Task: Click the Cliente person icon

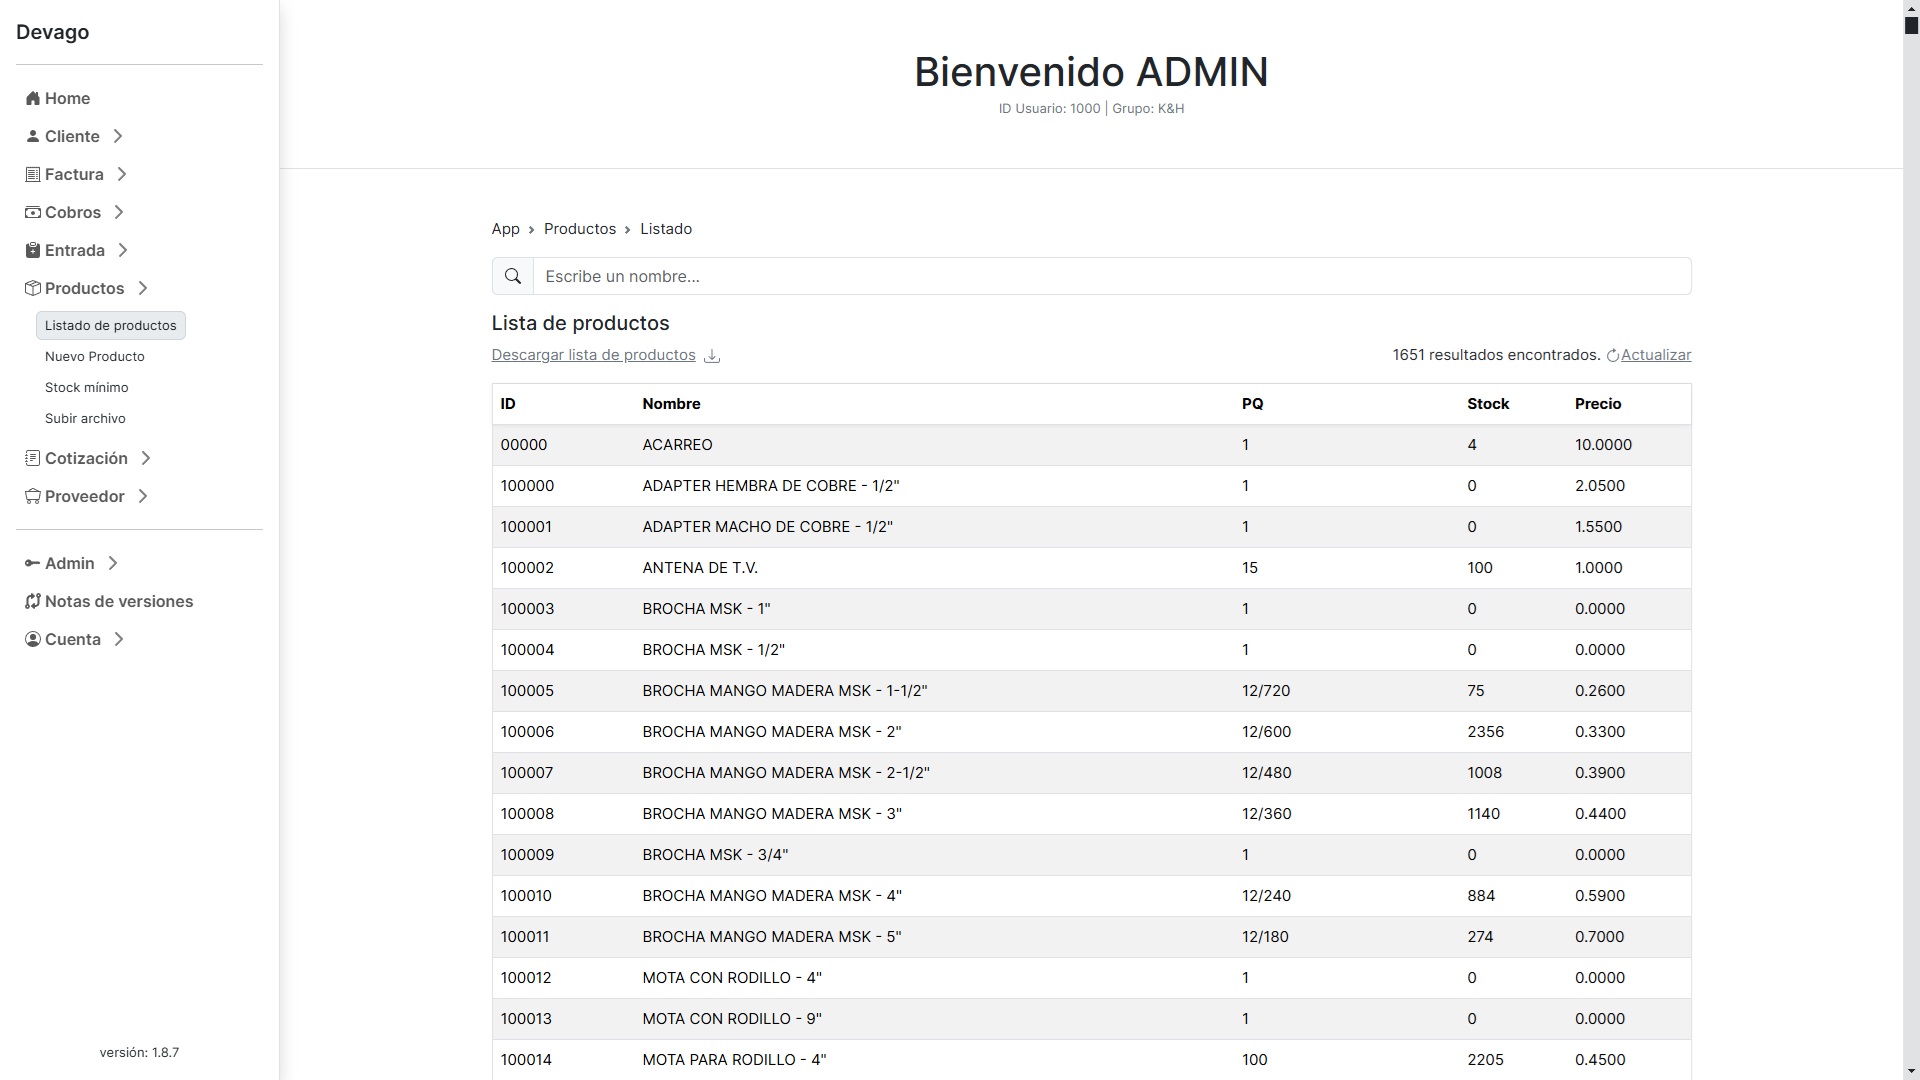Action: (x=33, y=136)
